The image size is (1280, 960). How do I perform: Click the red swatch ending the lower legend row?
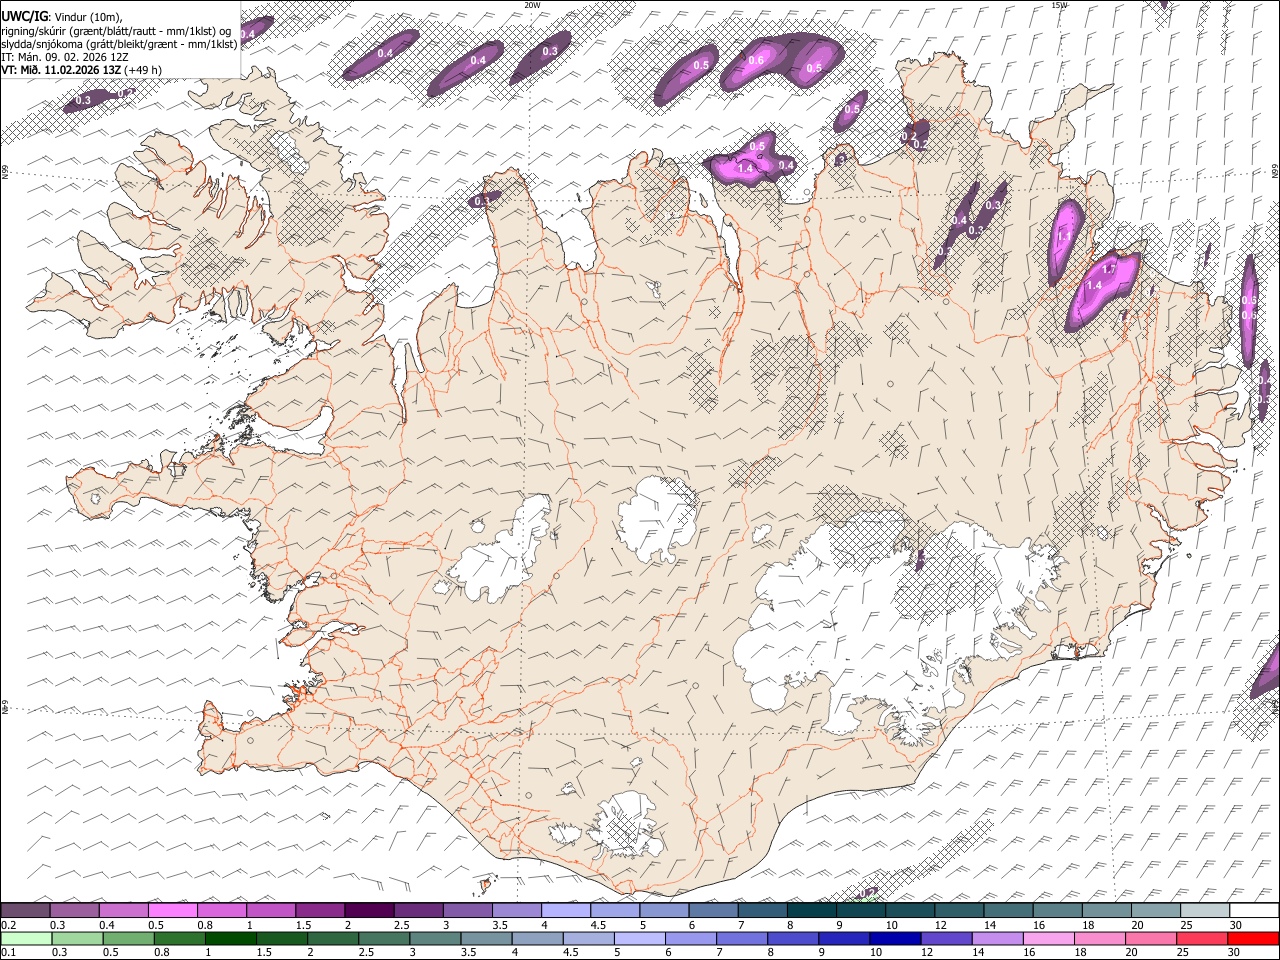click(1254, 938)
